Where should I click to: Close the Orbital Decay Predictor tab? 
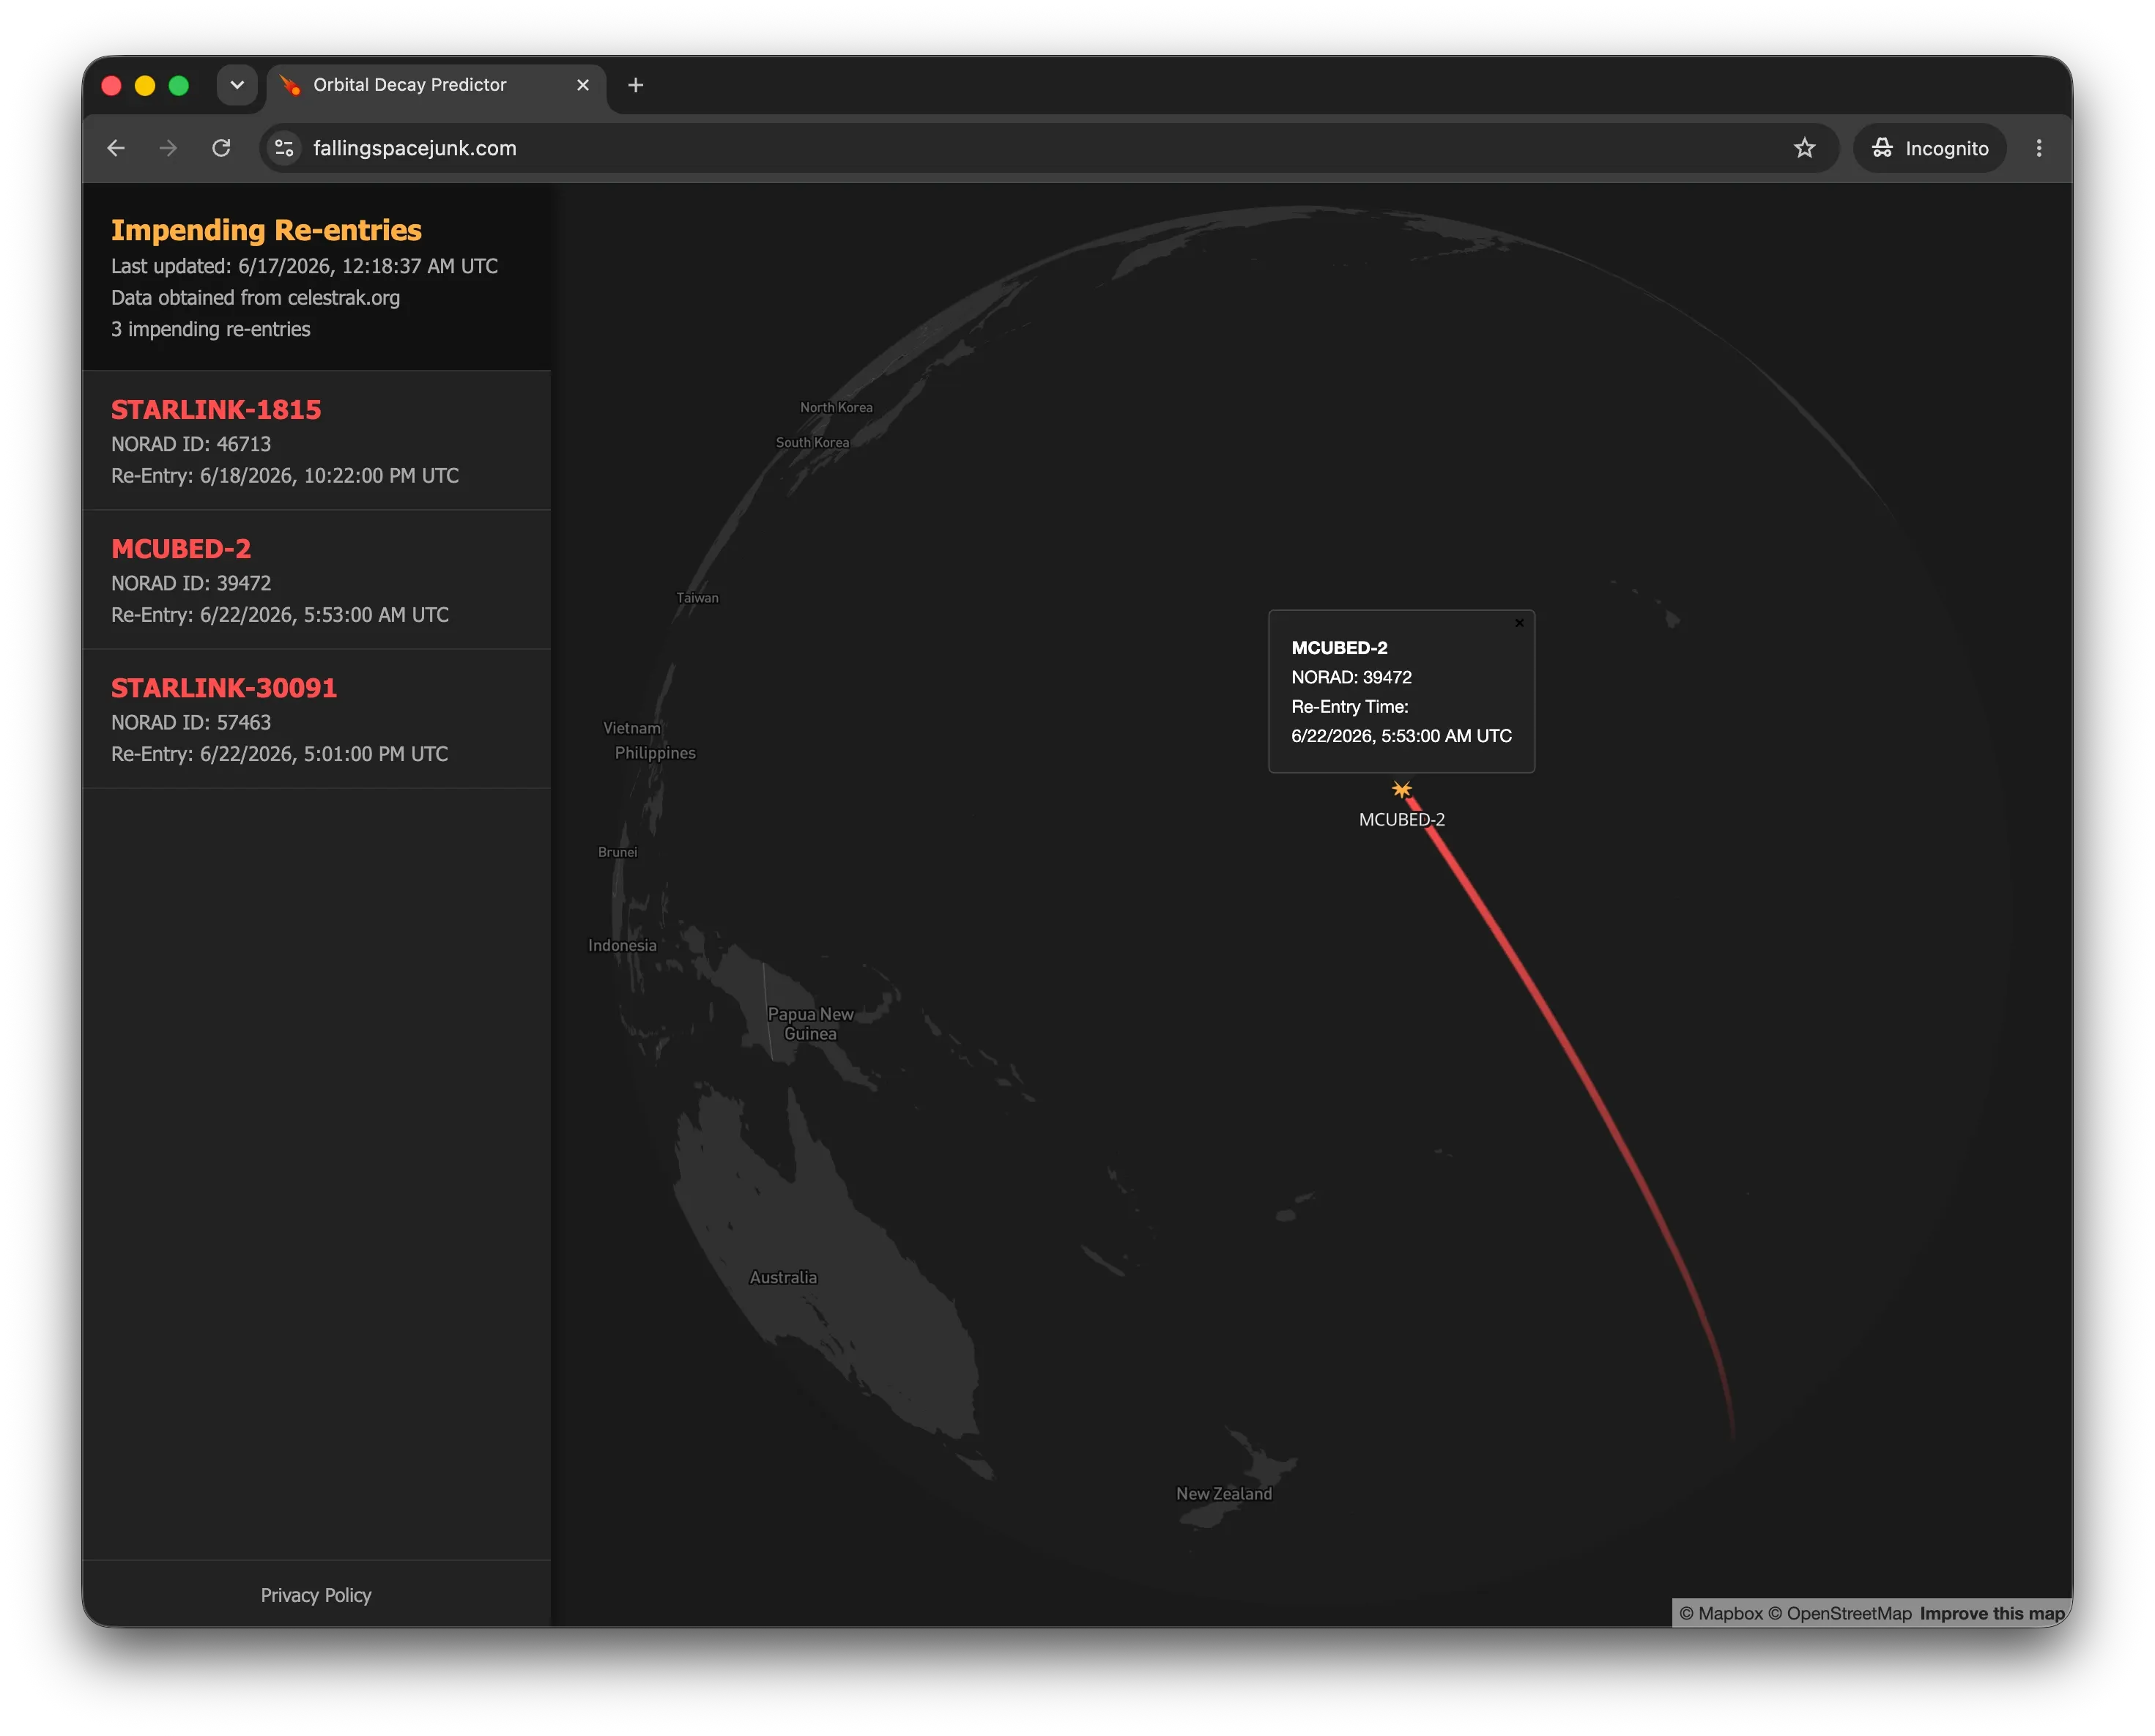point(583,85)
